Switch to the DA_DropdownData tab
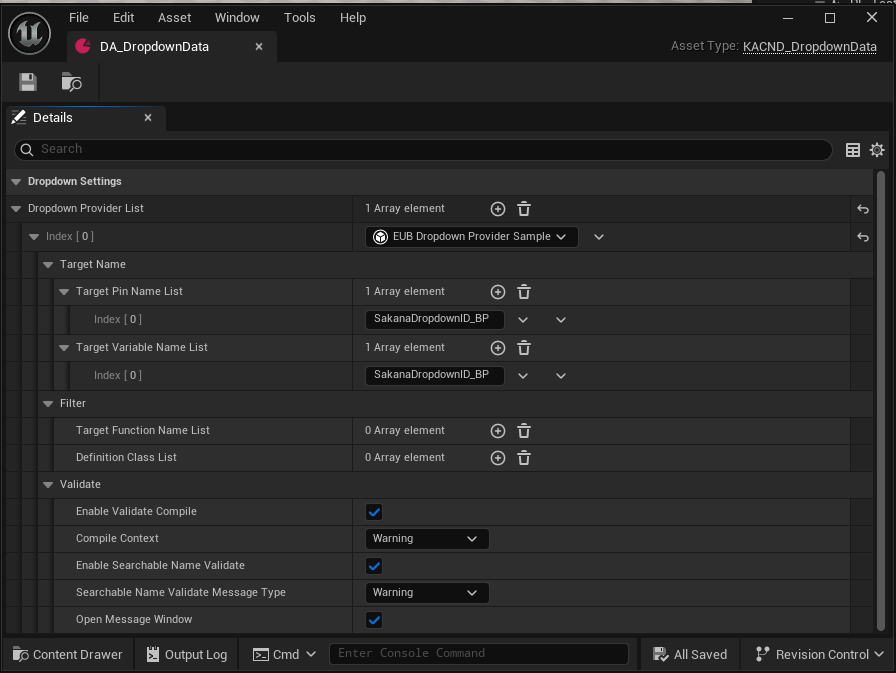The height and width of the screenshot is (673, 896). point(154,46)
